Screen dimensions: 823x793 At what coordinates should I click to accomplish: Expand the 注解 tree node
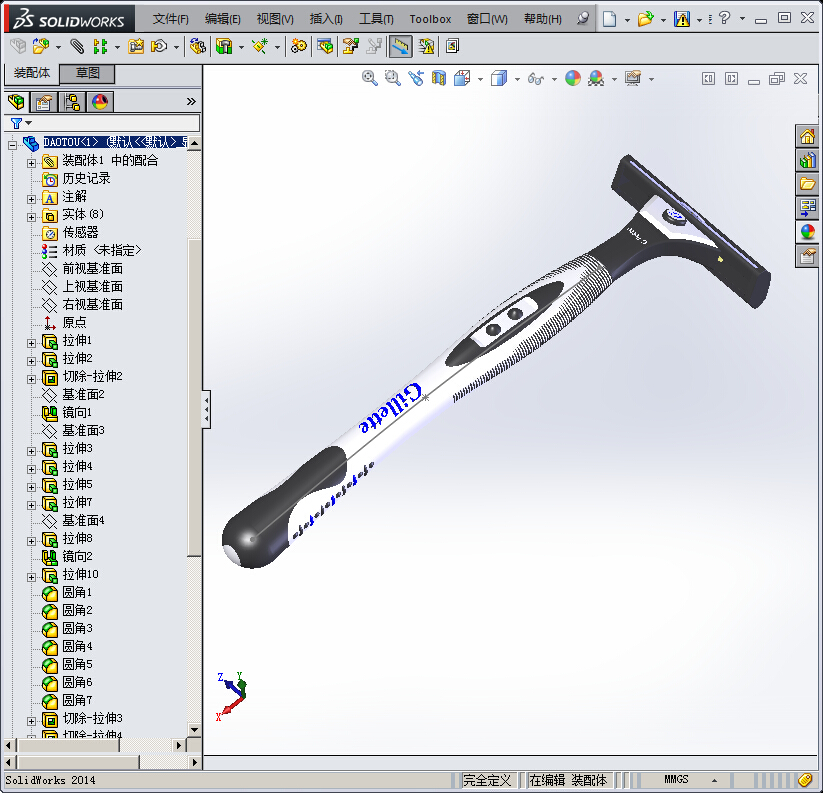coord(31,199)
